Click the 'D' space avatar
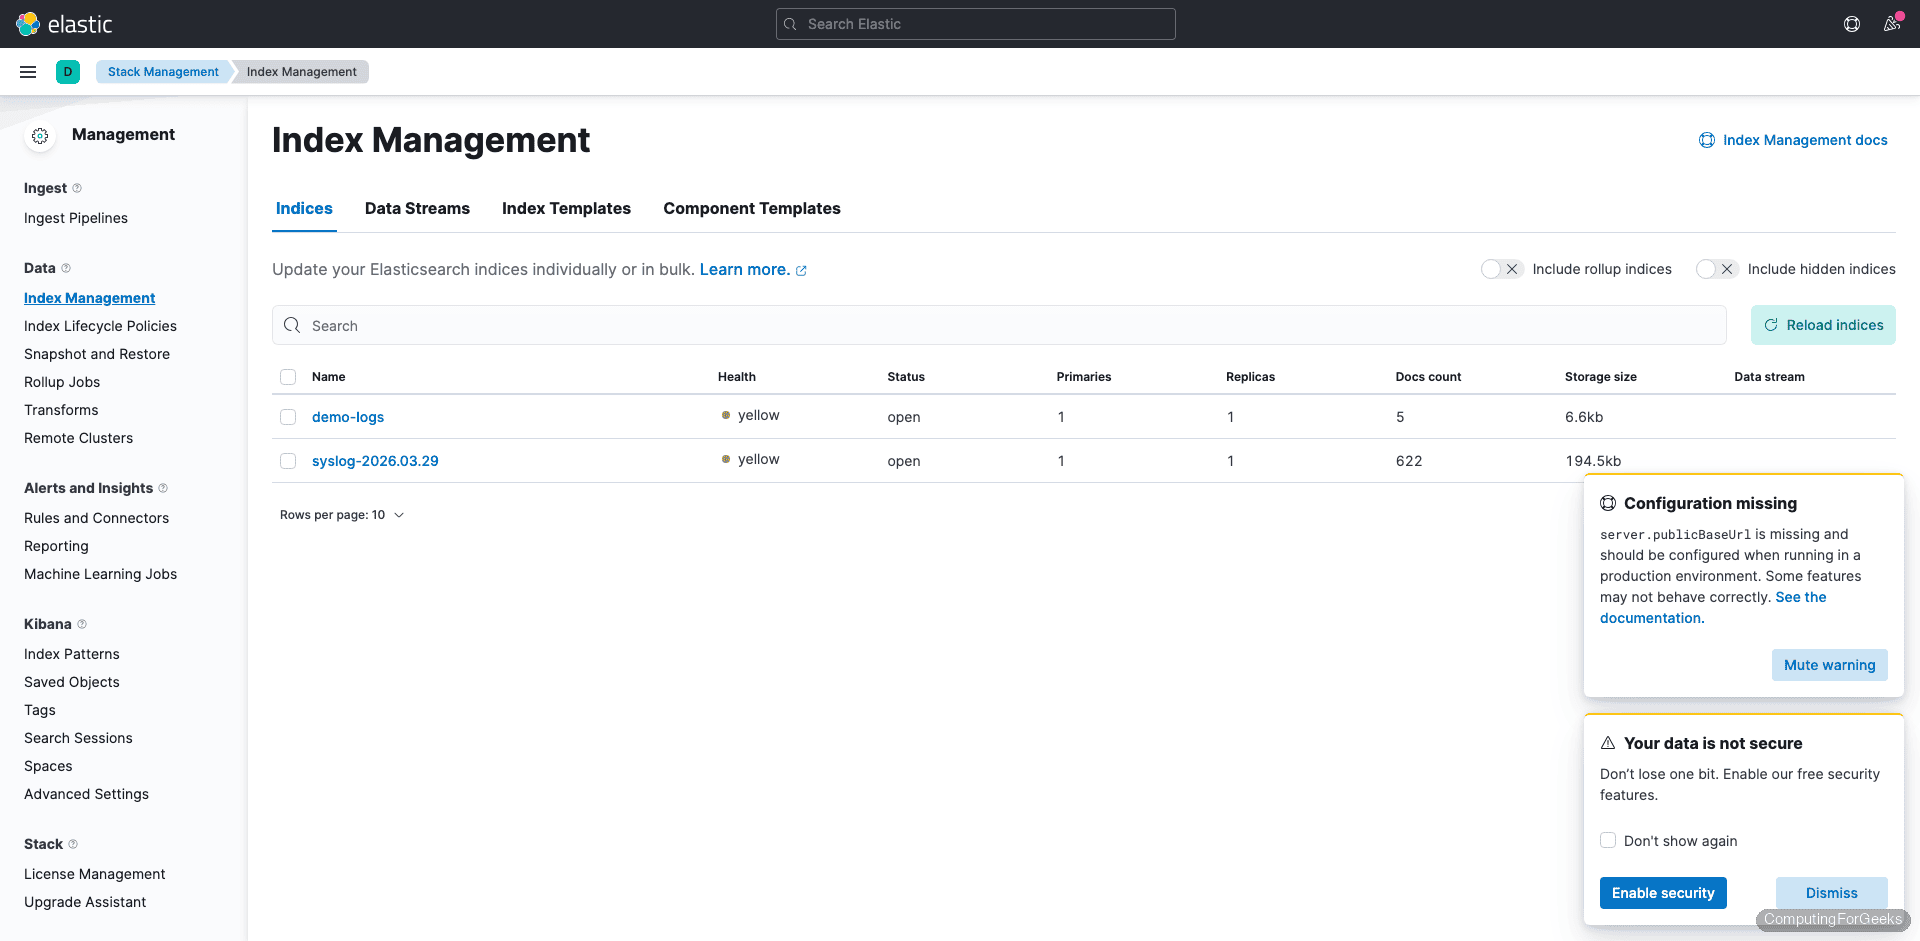The height and width of the screenshot is (941, 1920). [x=67, y=71]
